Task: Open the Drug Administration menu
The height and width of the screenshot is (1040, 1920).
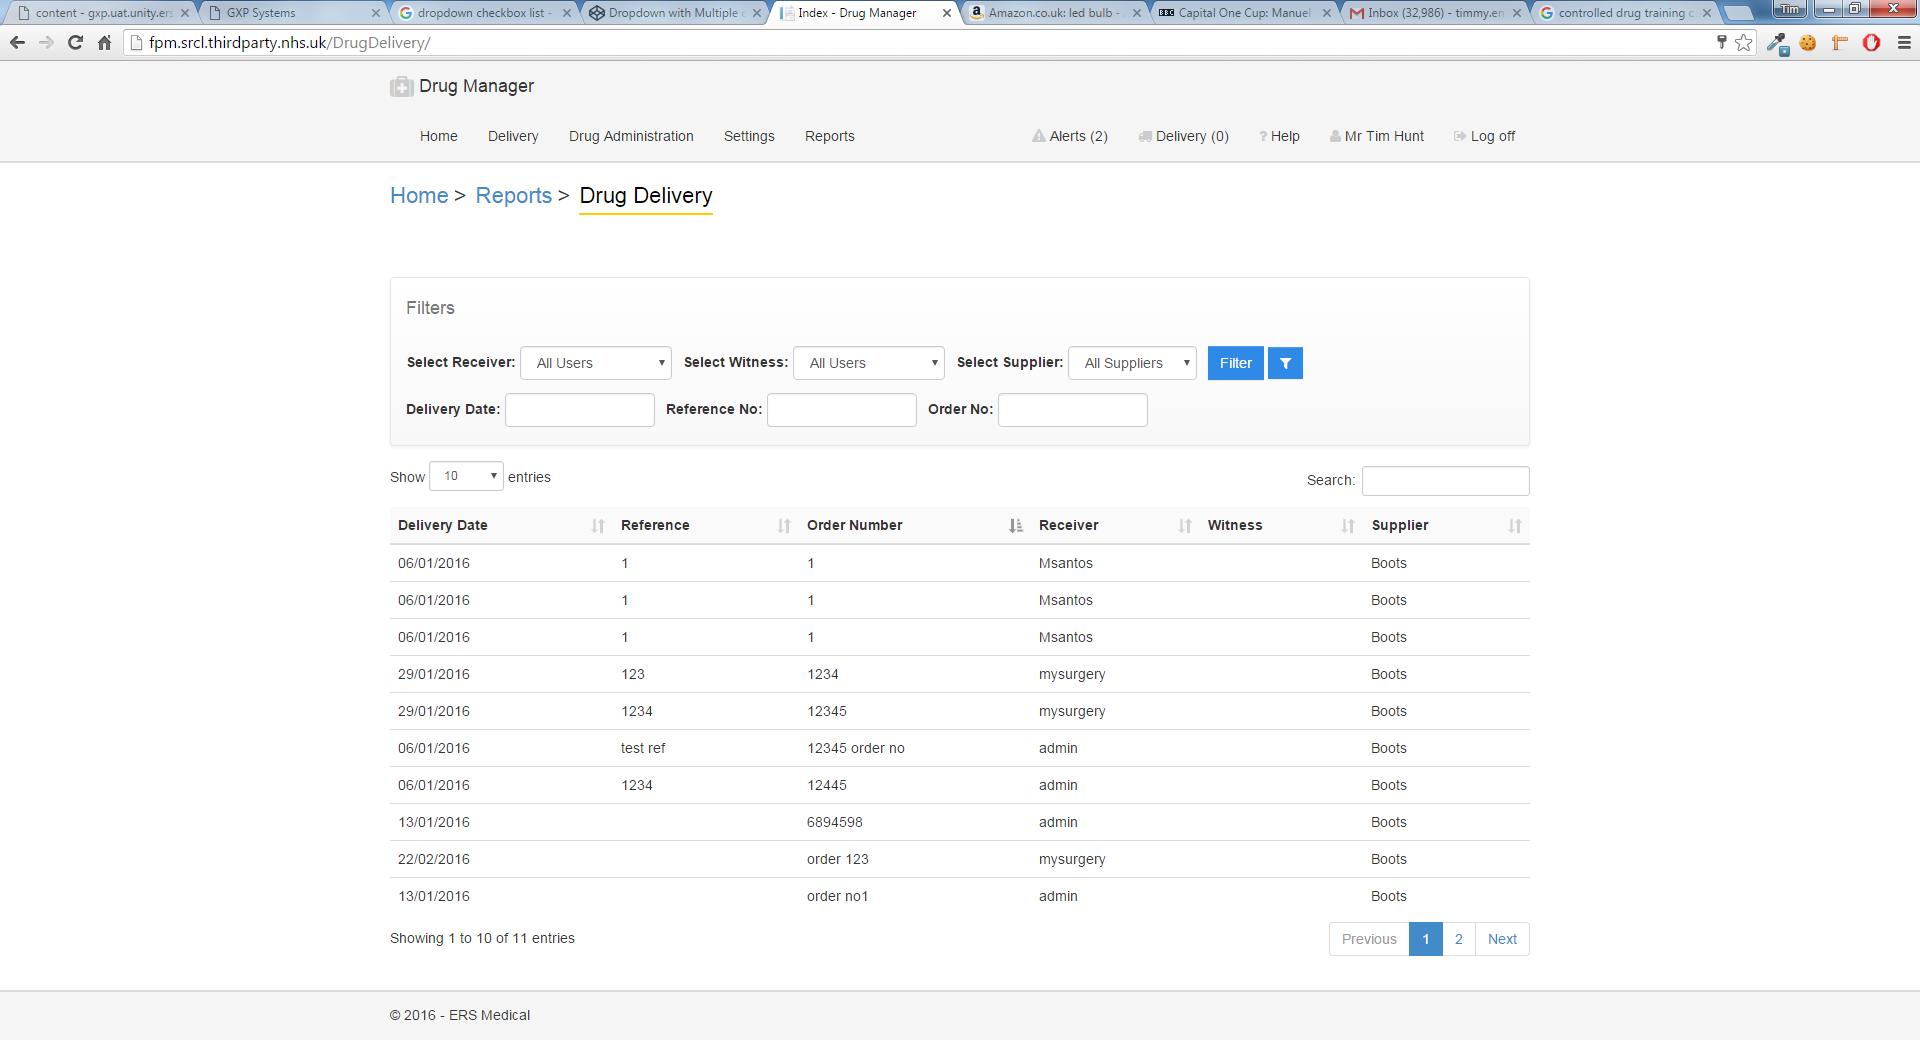Action: tap(631, 137)
